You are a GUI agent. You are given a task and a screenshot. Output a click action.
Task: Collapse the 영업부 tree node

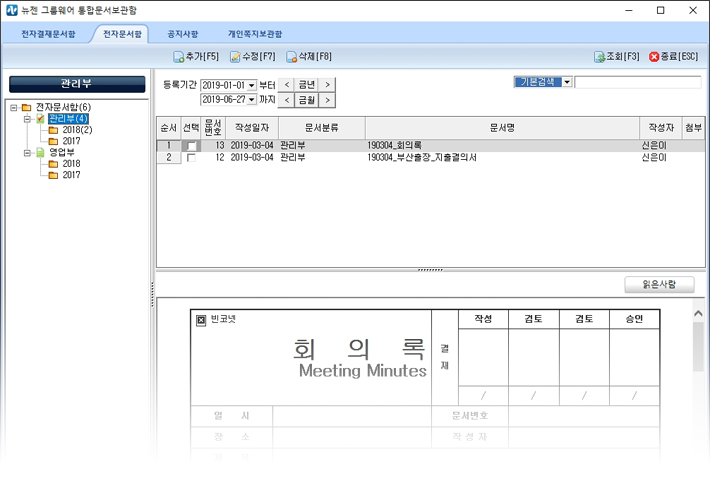pyautogui.click(x=27, y=153)
